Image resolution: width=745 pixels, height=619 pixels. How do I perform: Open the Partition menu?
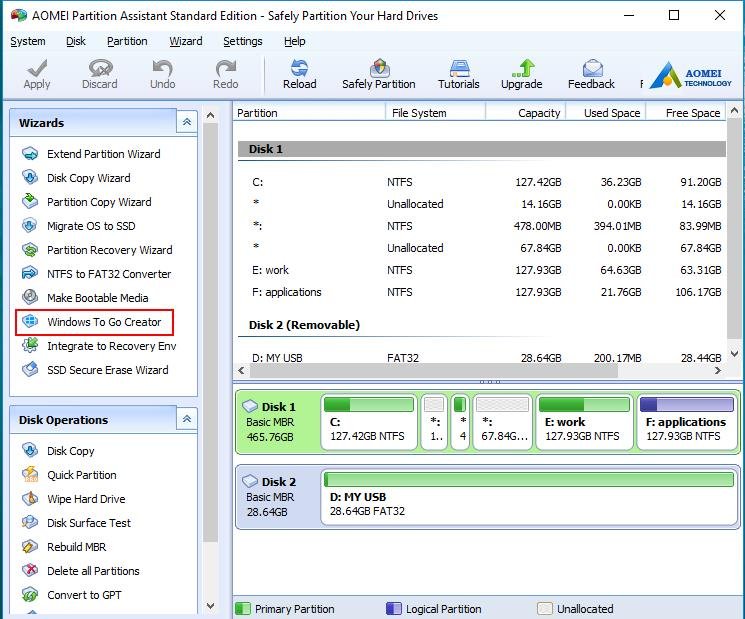pyautogui.click(x=127, y=41)
